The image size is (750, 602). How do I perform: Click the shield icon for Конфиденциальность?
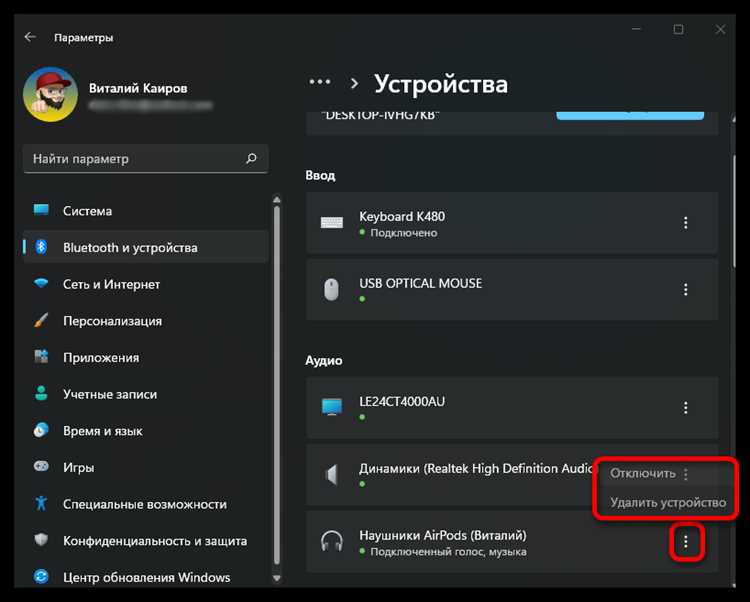click(41, 540)
